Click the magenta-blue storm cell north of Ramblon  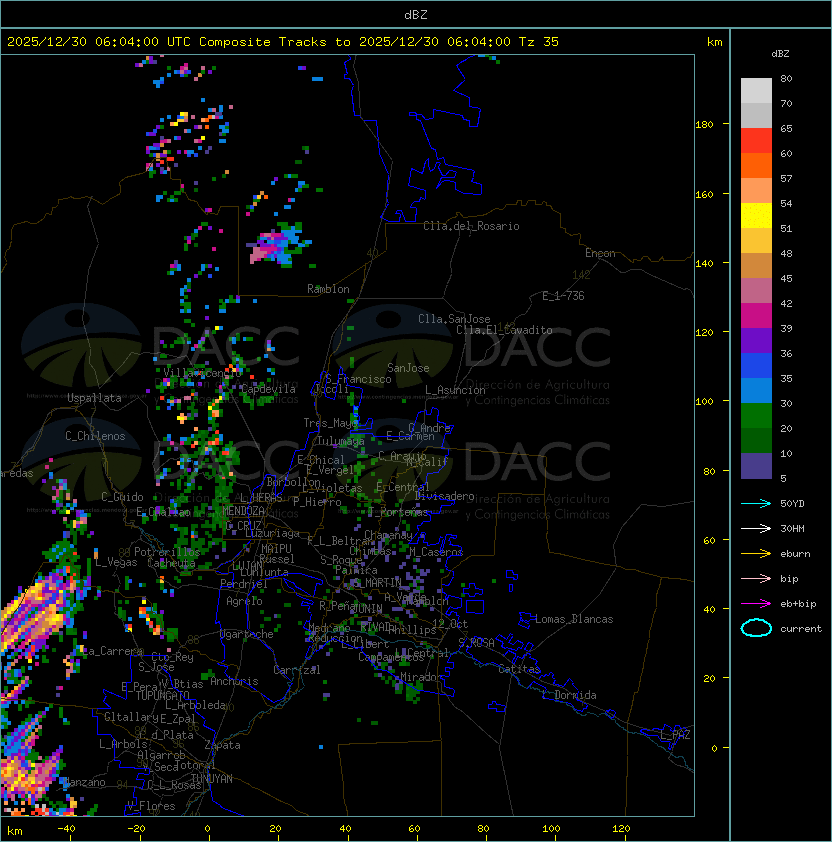click(x=279, y=245)
